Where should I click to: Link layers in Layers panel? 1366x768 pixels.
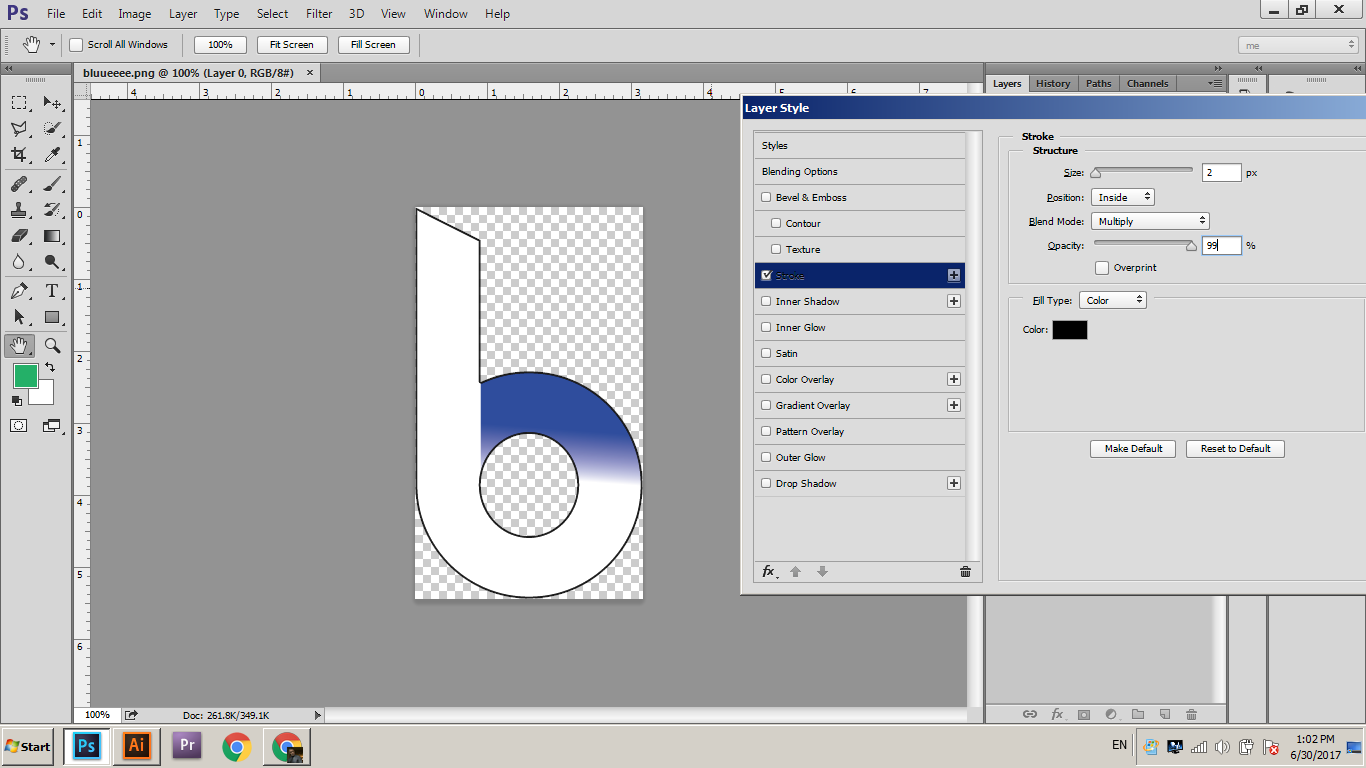1029,714
